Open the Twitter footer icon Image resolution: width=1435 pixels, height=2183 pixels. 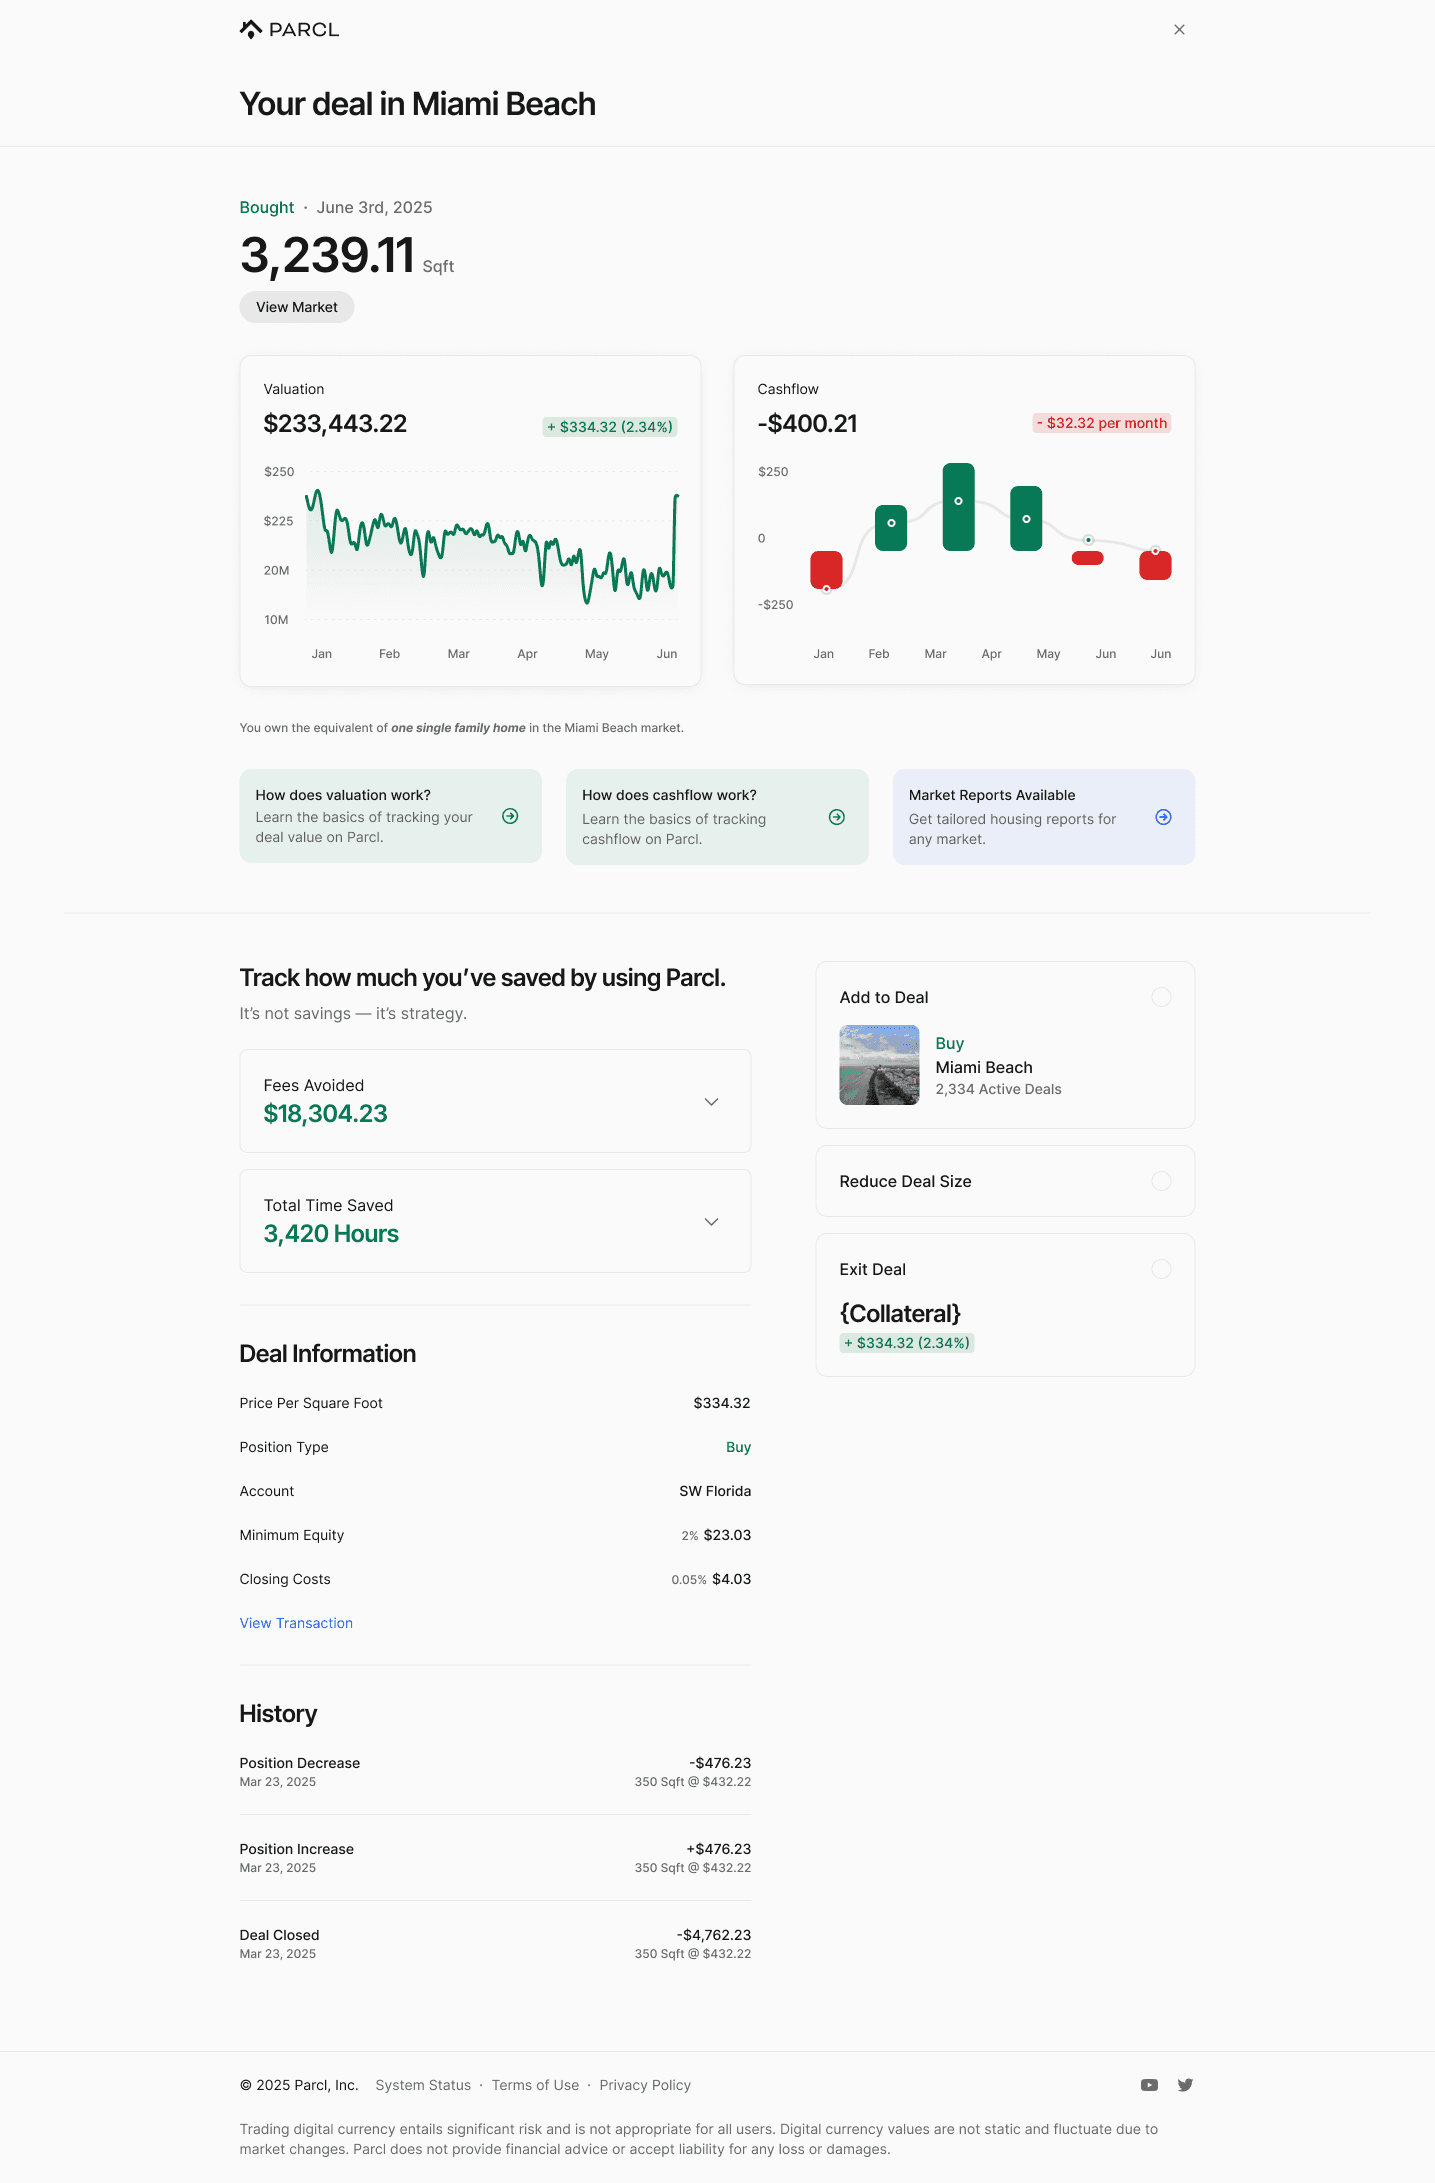[1185, 2085]
